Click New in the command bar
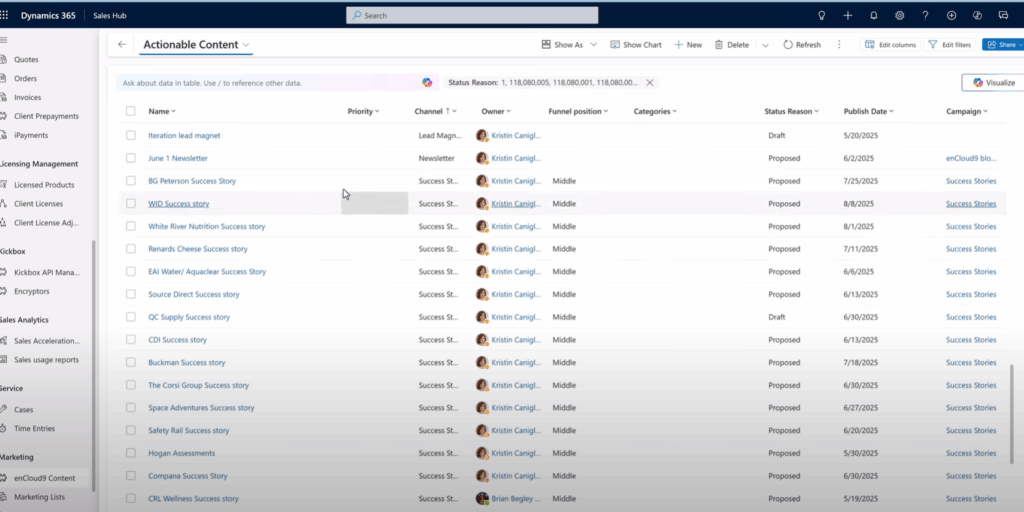The width and height of the screenshot is (1024, 512). pyautogui.click(x=688, y=44)
